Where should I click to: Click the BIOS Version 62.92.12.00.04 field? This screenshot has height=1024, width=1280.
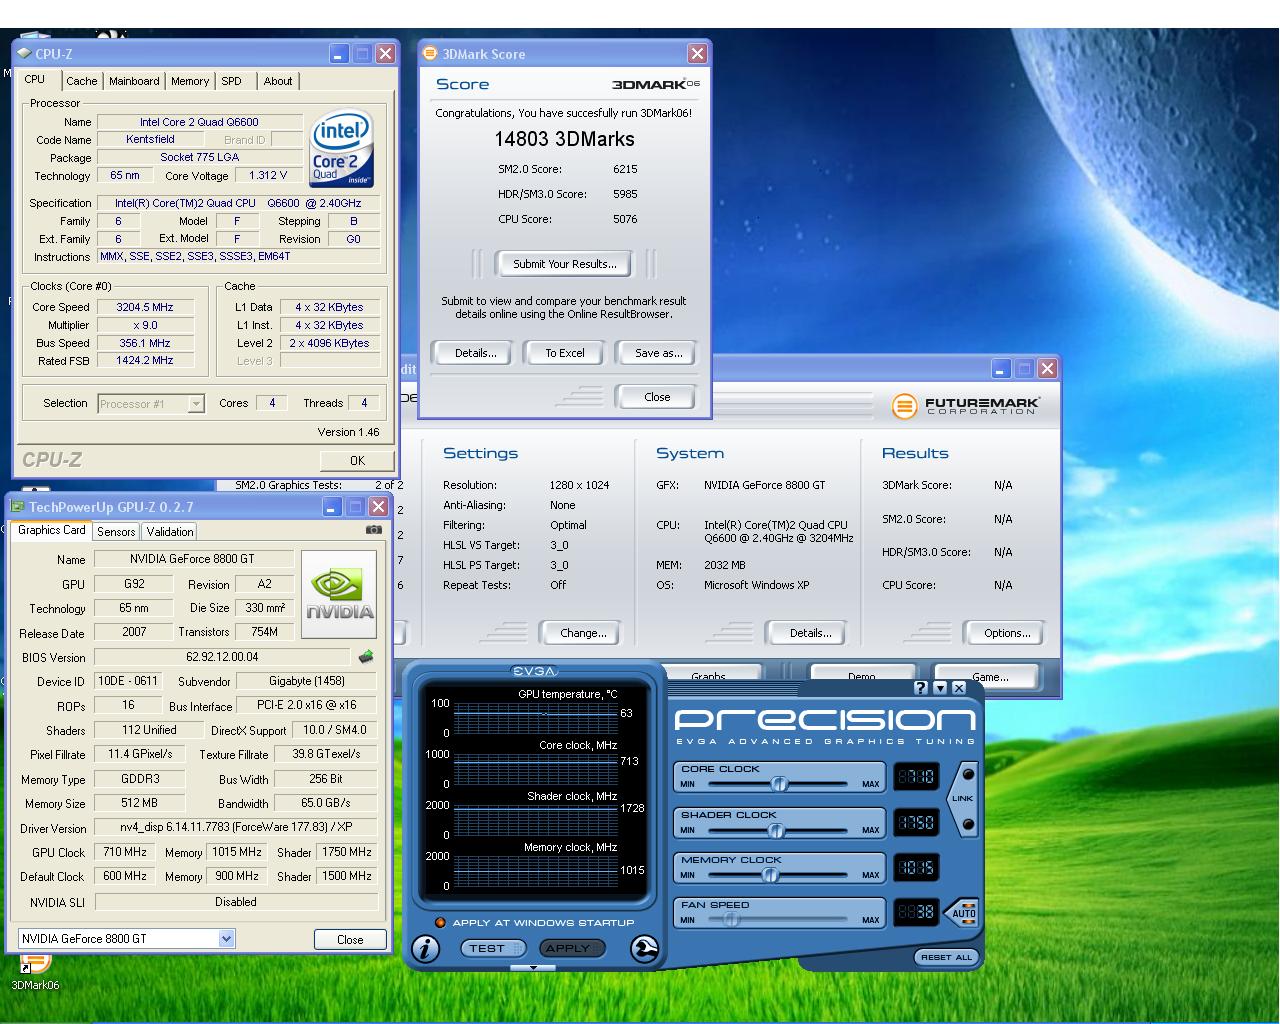223,657
